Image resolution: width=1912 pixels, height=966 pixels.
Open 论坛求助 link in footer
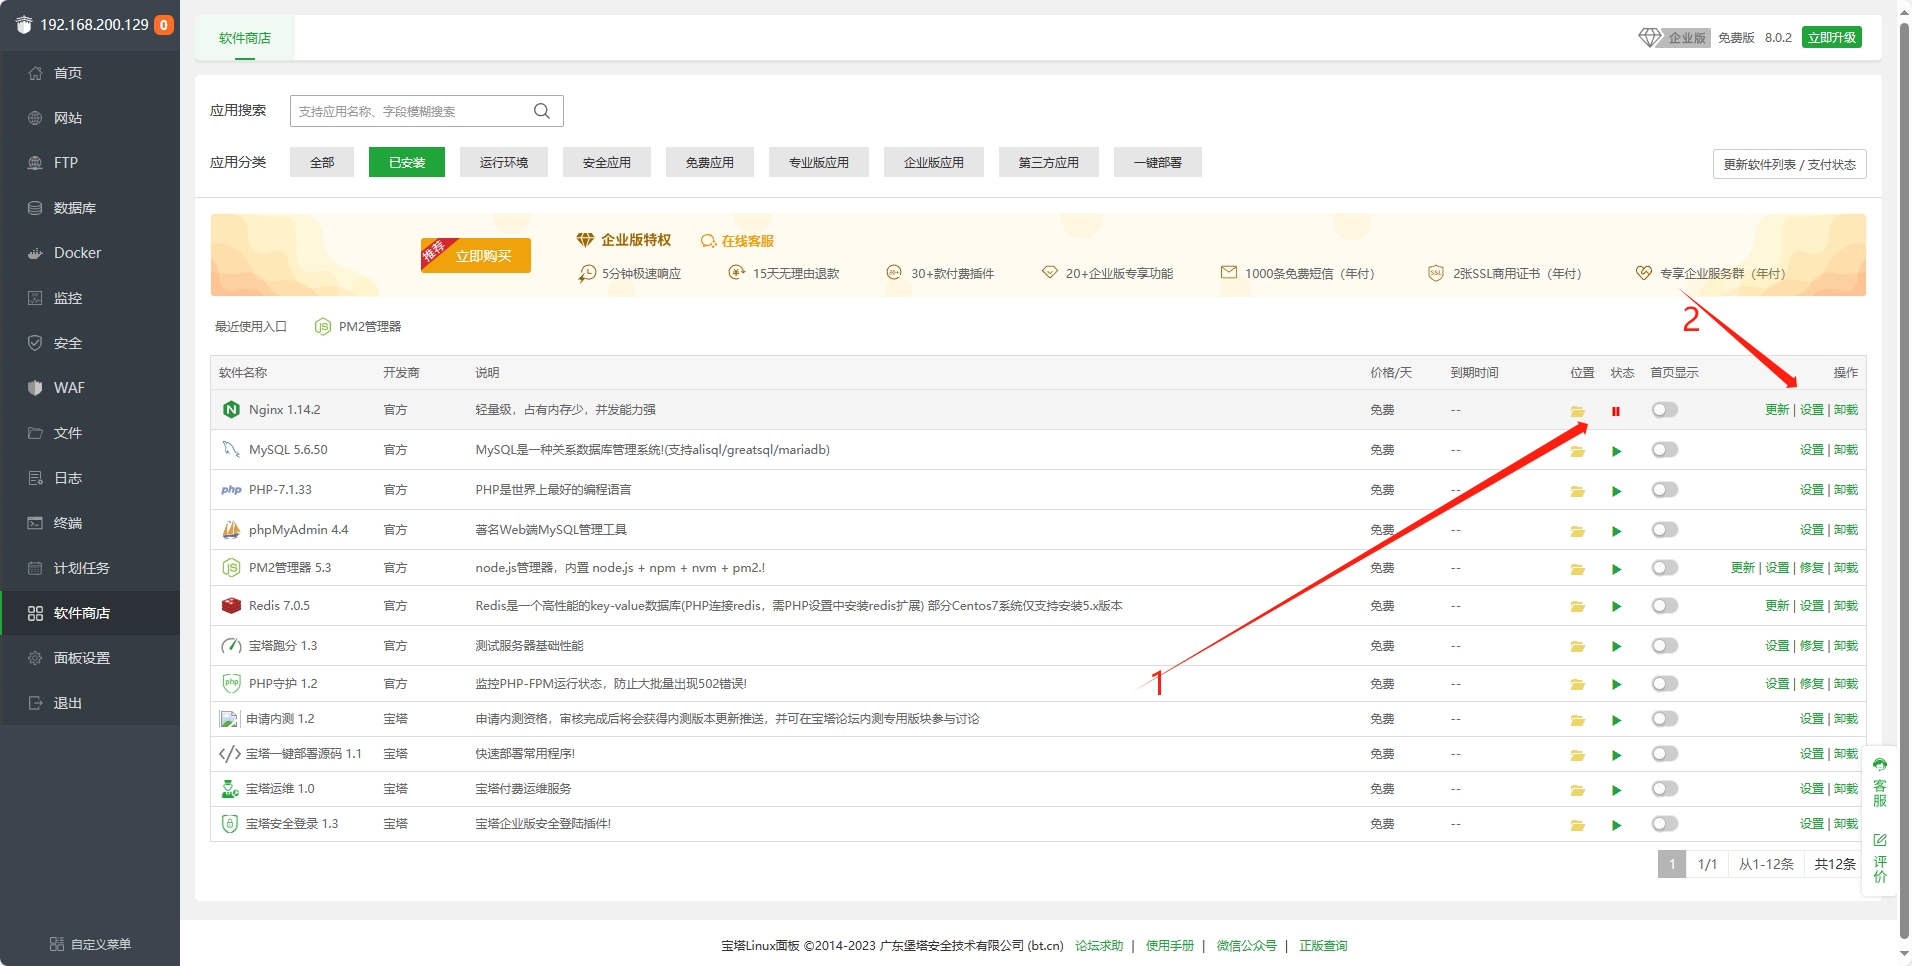click(x=1099, y=945)
